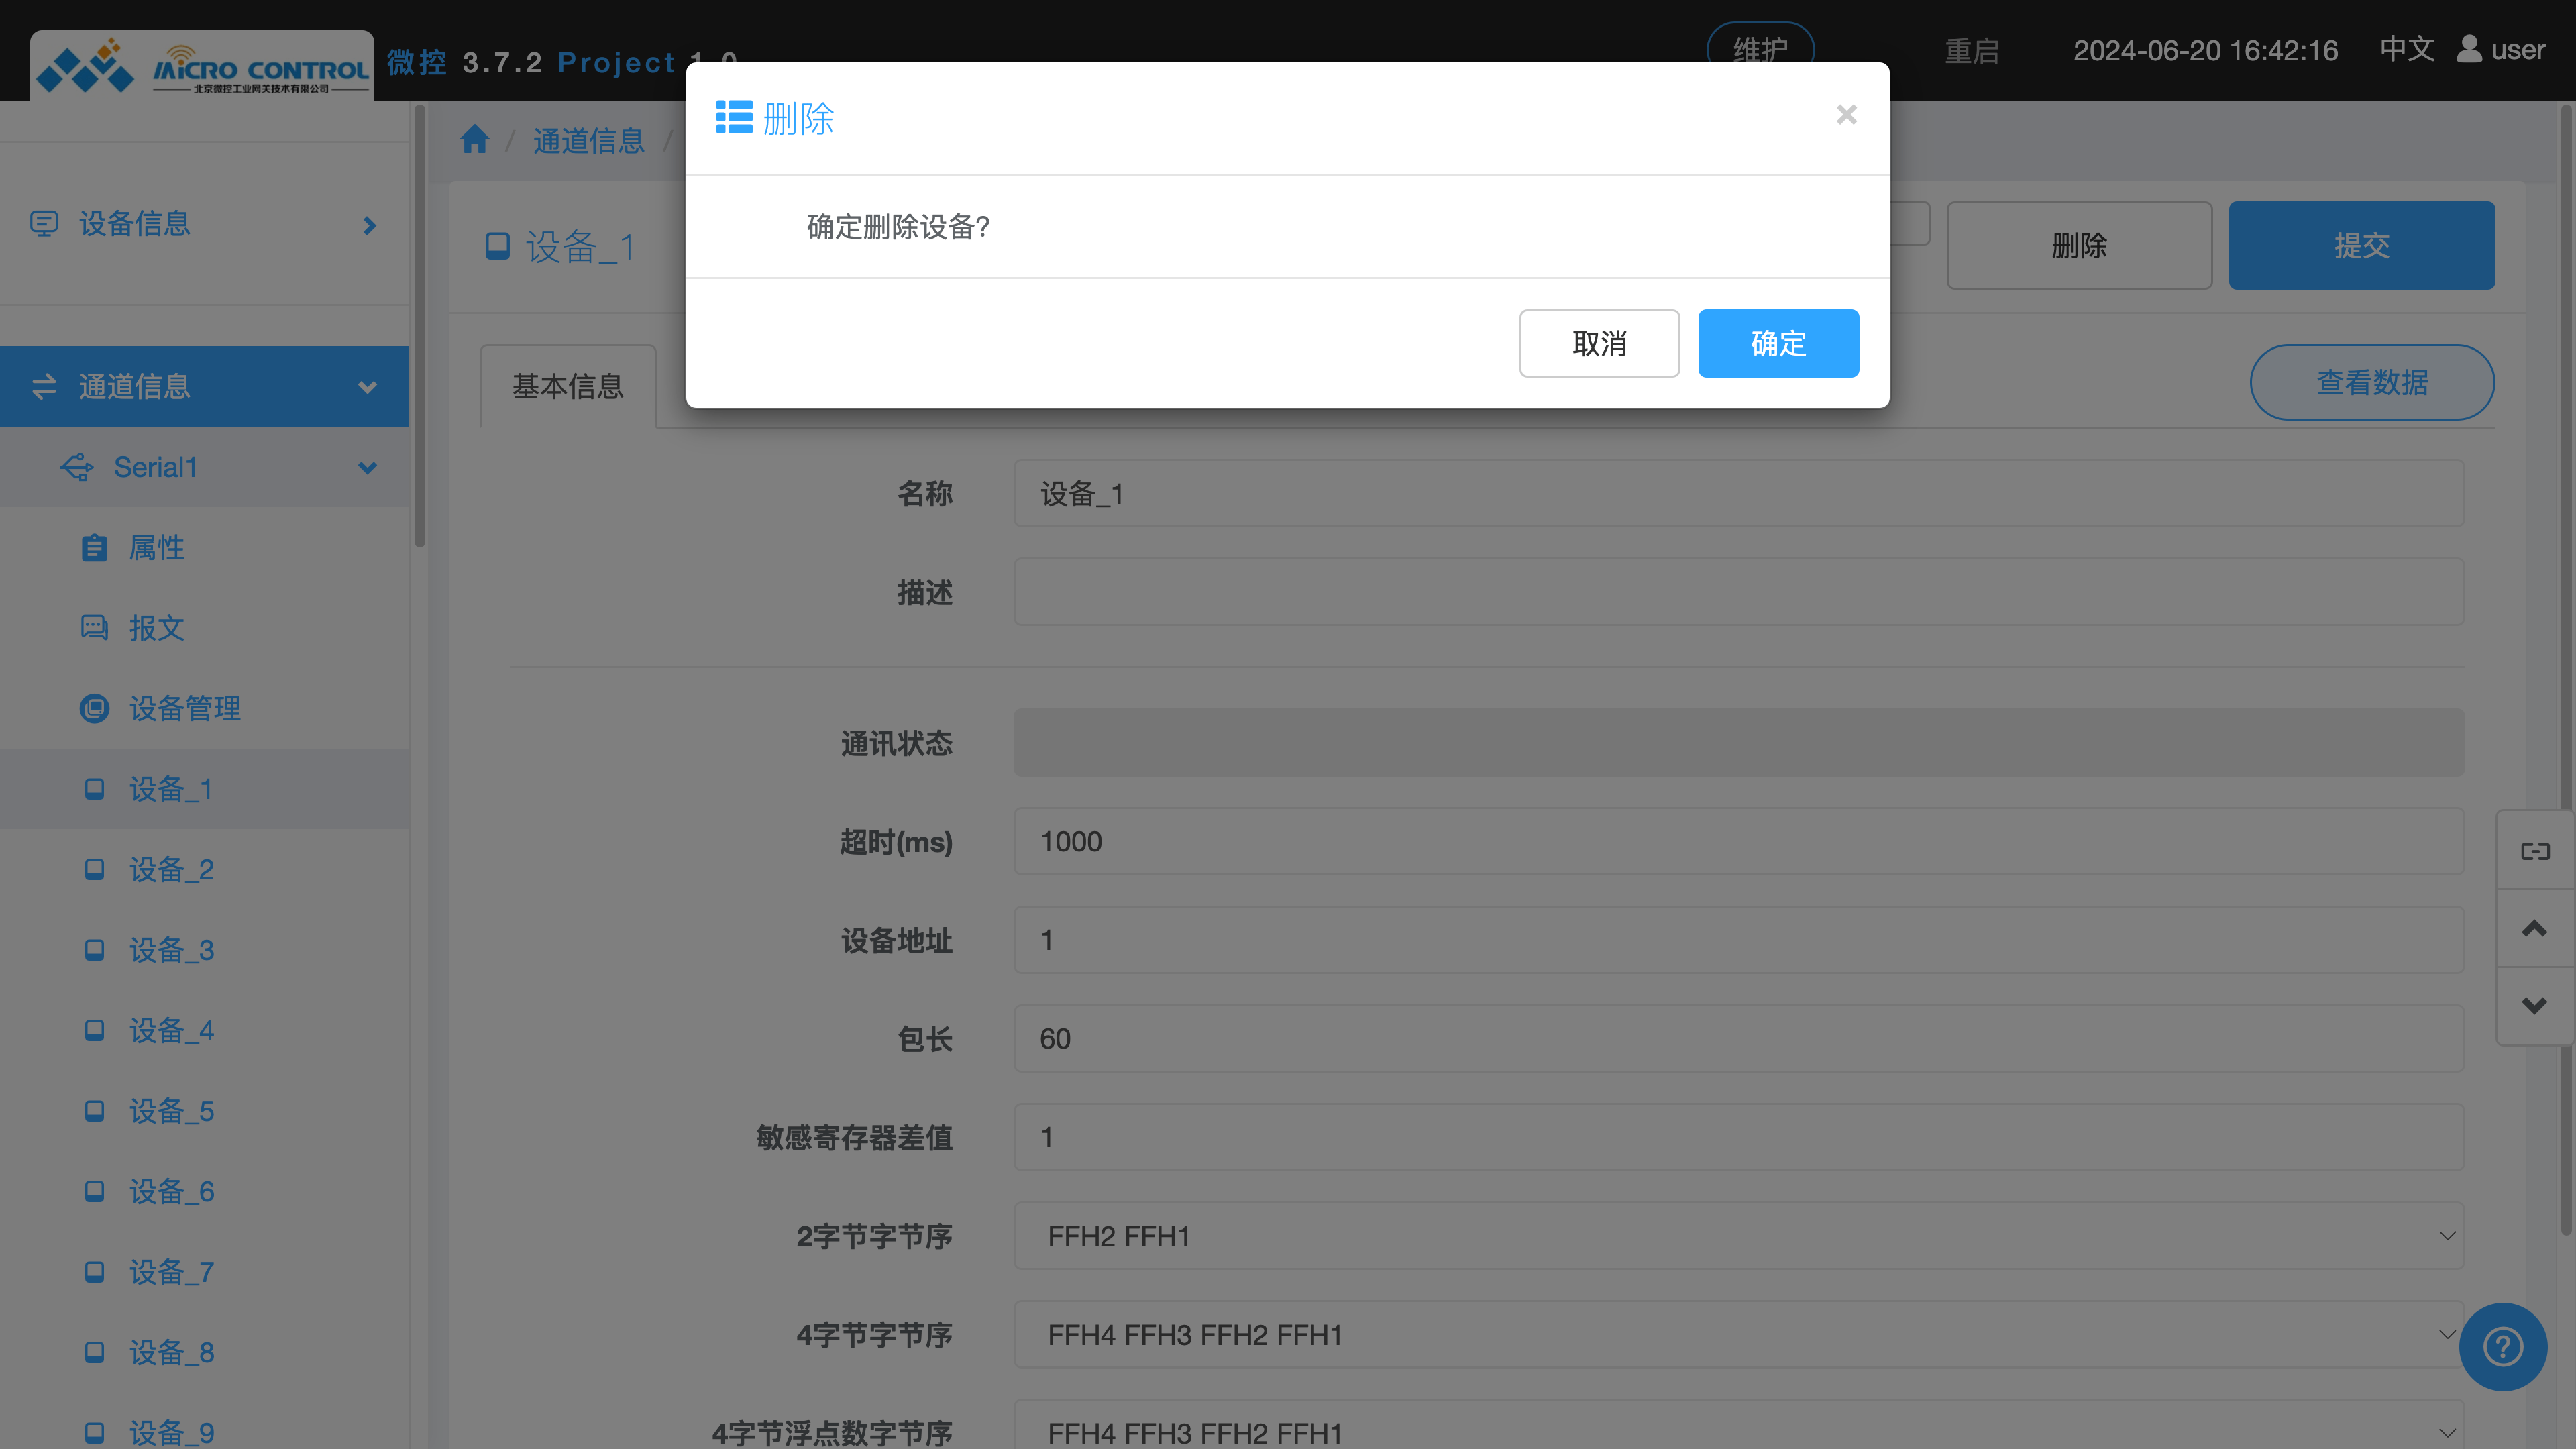This screenshot has height=1449, width=2576.
Task: Click the scroll-down chevron on right panel
Action: pyautogui.click(x=2534, y=1005)
